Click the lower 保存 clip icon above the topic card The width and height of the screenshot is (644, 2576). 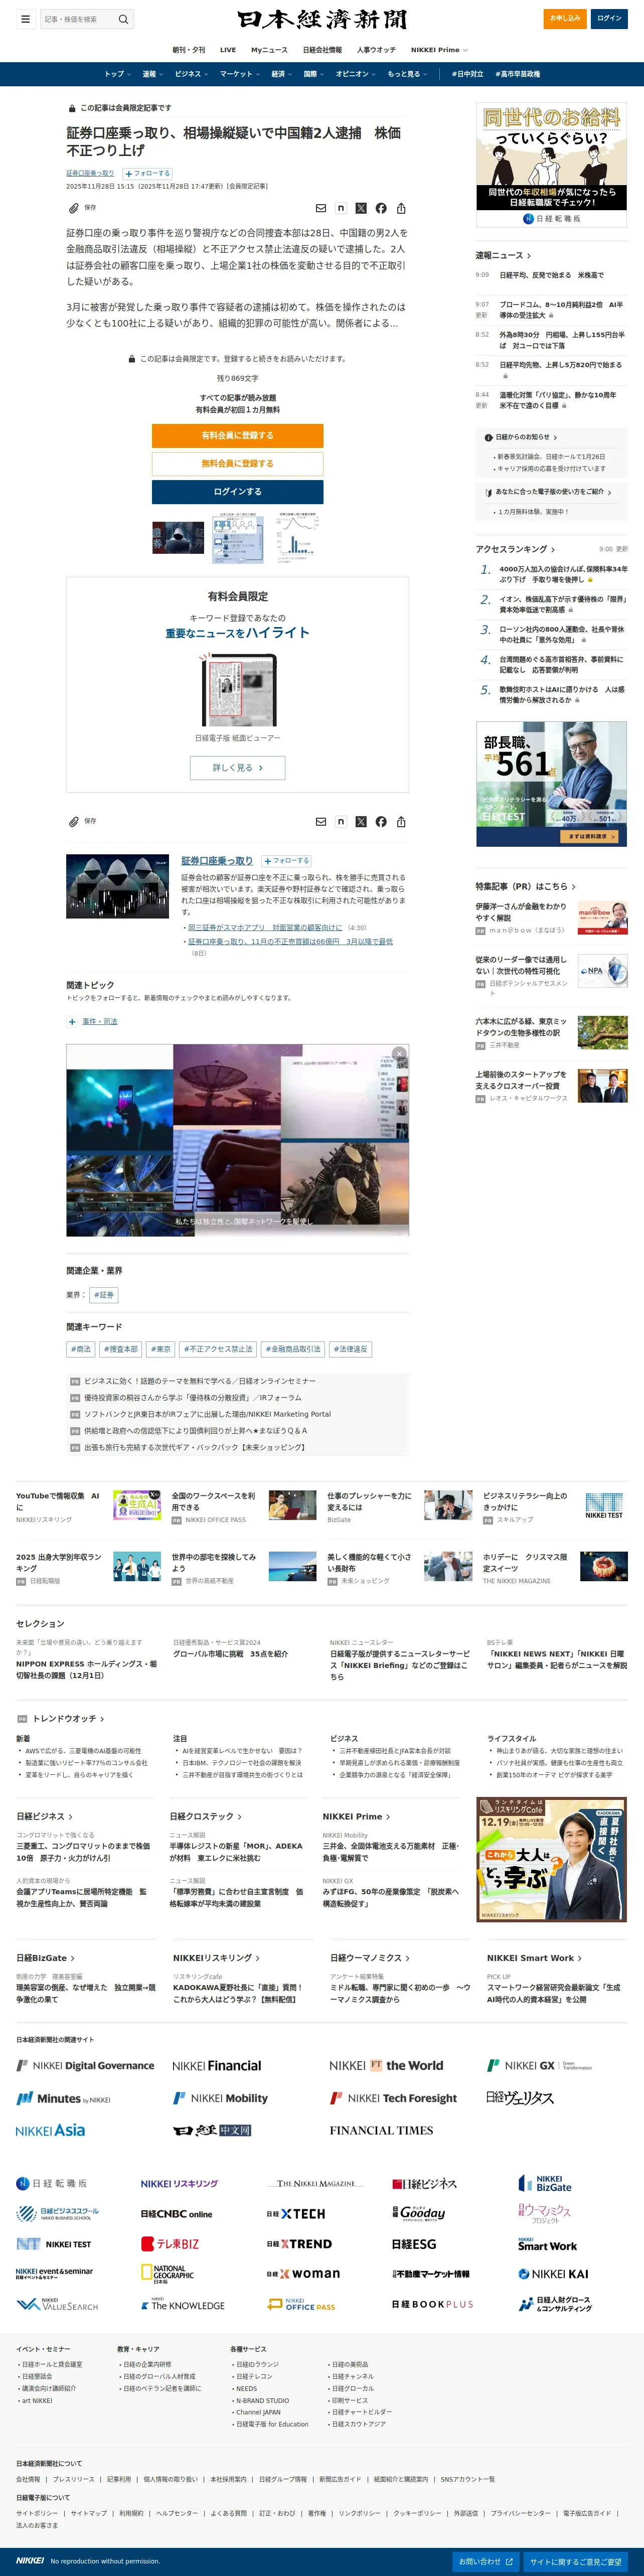pos(73,821)
